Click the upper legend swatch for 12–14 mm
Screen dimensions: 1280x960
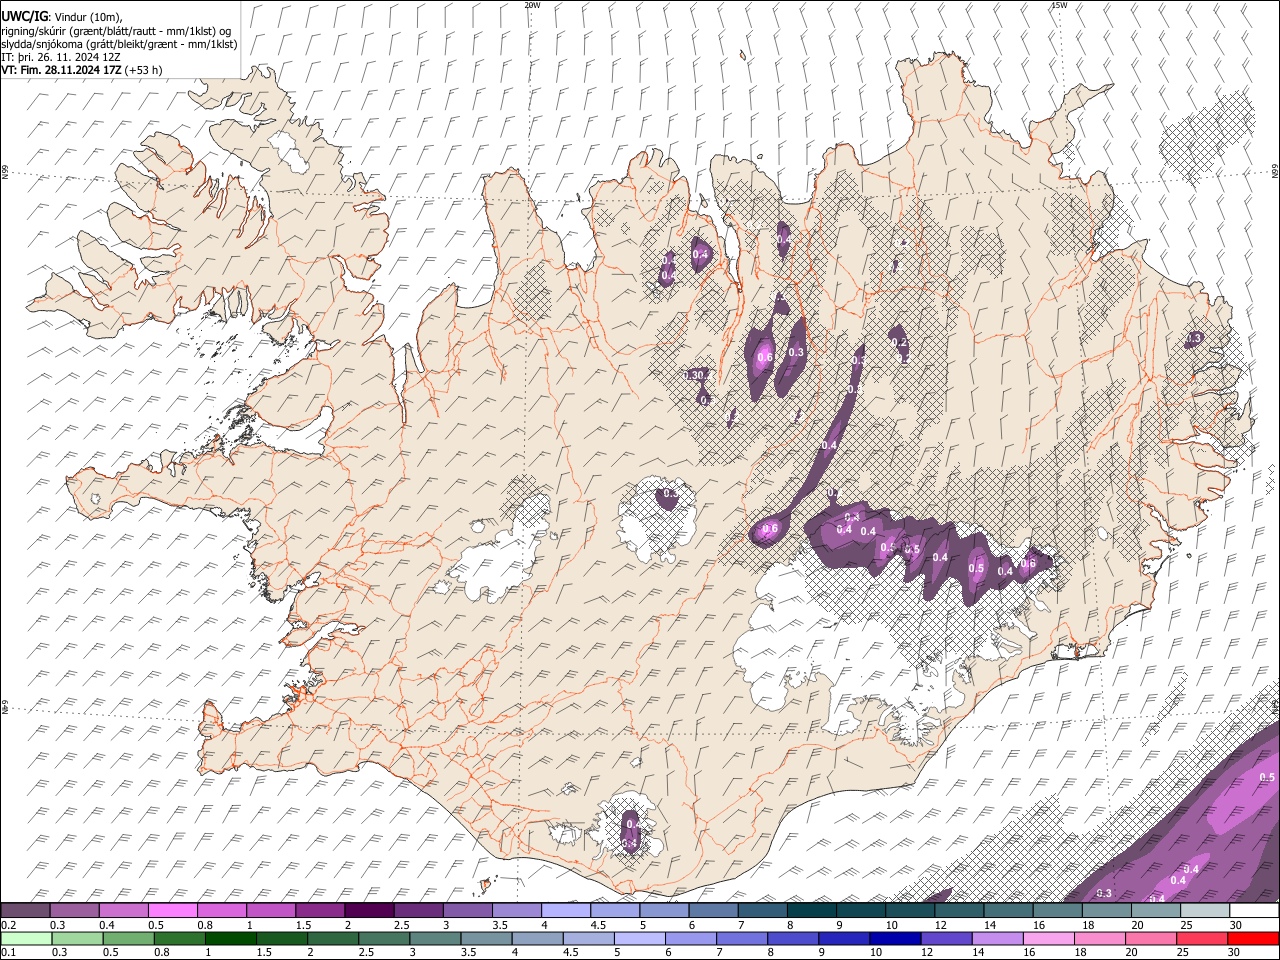click(x=958, y=910)
